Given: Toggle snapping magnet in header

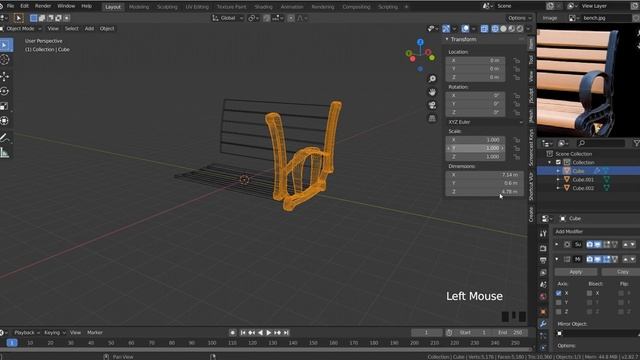Looking at the screenshot, I should 267,18.
